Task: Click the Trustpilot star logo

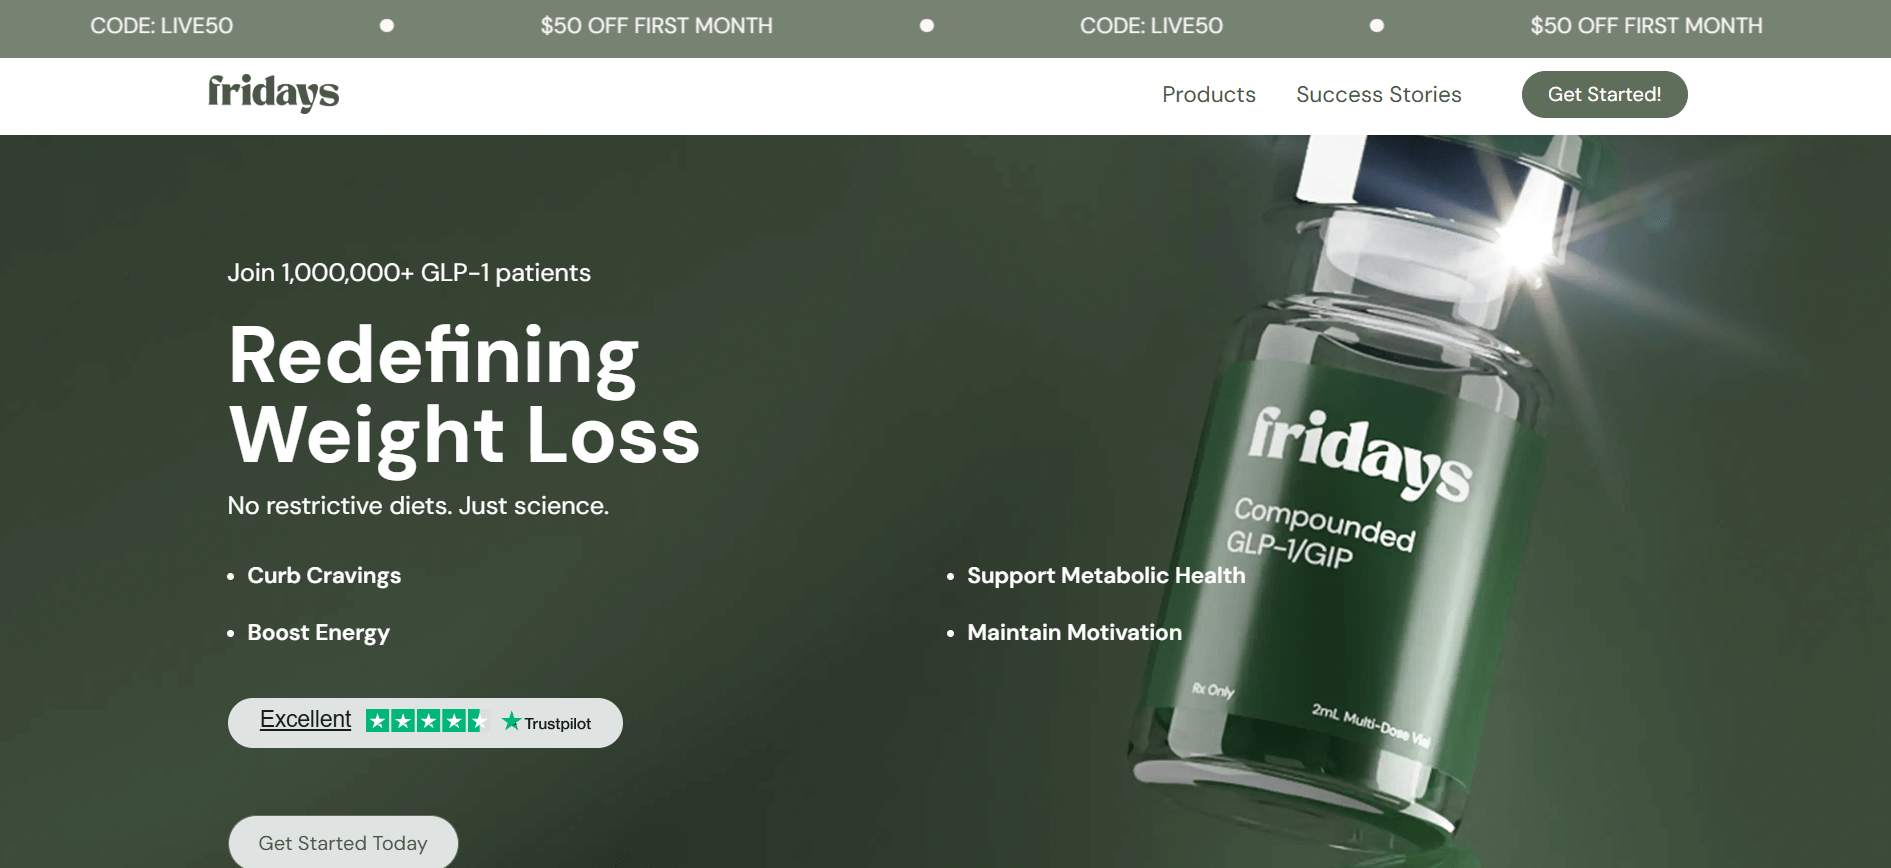Action: click(x=511, y=721)
